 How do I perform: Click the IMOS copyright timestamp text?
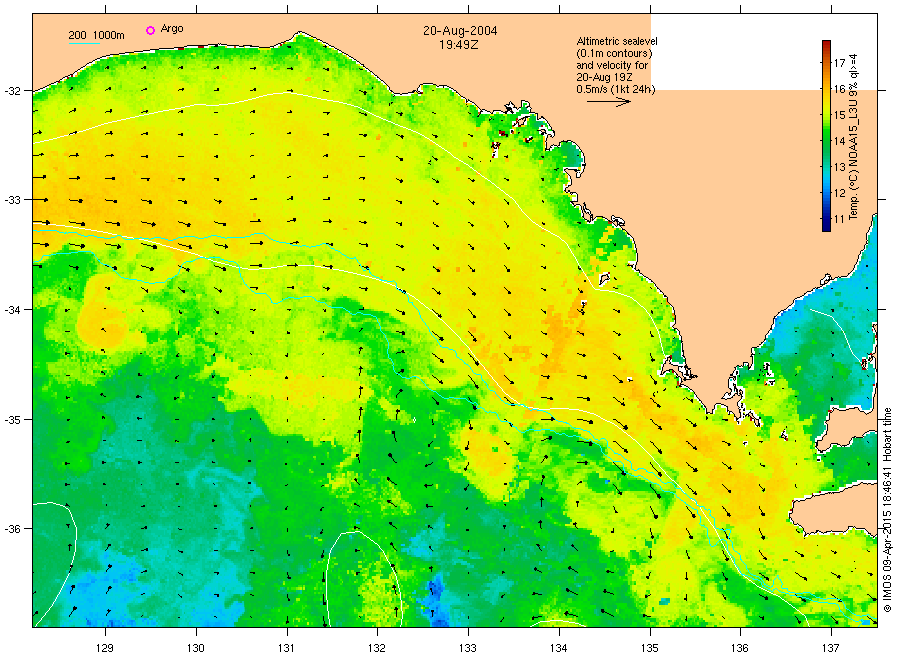click(x=887, y=510)
